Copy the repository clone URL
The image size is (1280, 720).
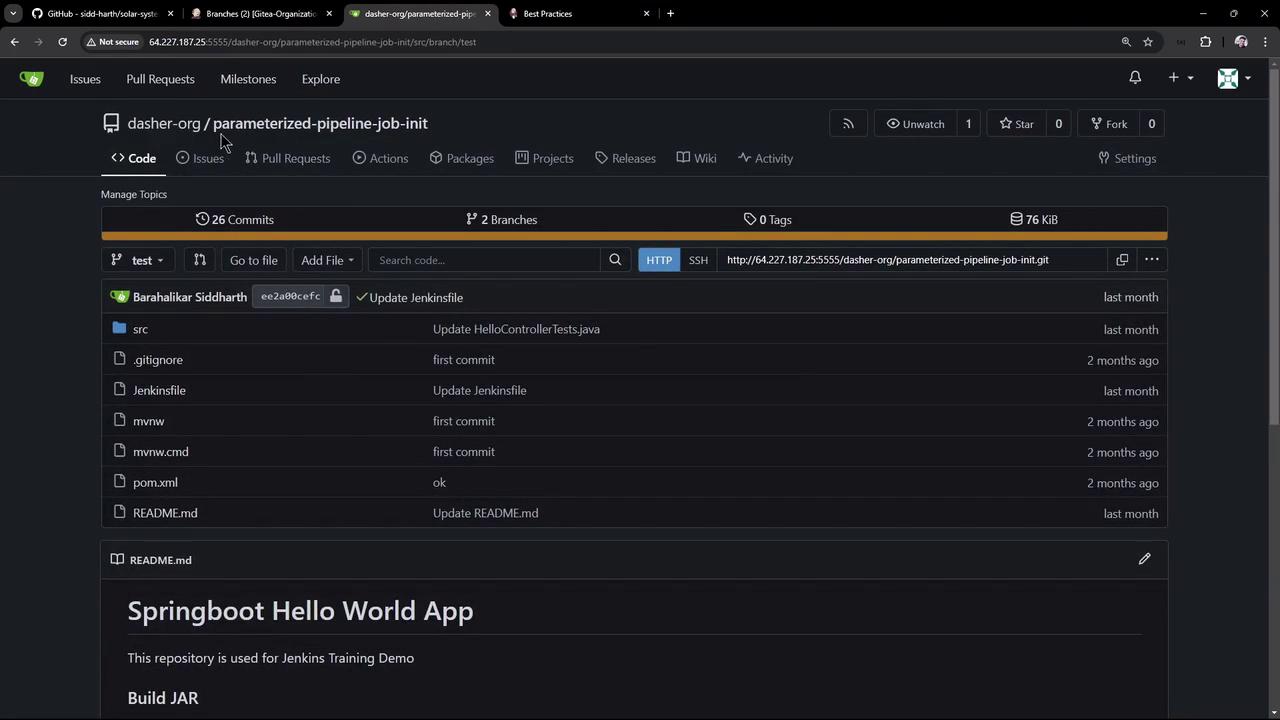[1122, 260]
